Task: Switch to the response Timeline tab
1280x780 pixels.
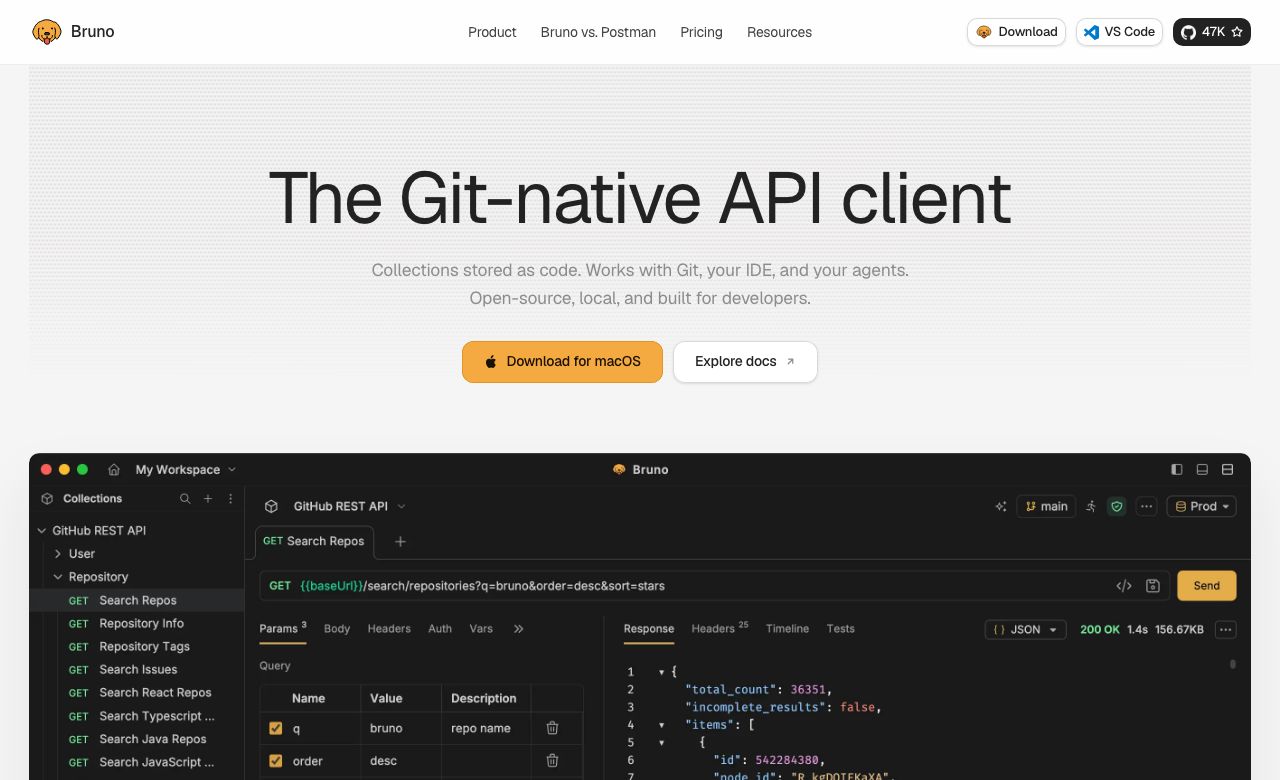Action: tap(787, 629)
